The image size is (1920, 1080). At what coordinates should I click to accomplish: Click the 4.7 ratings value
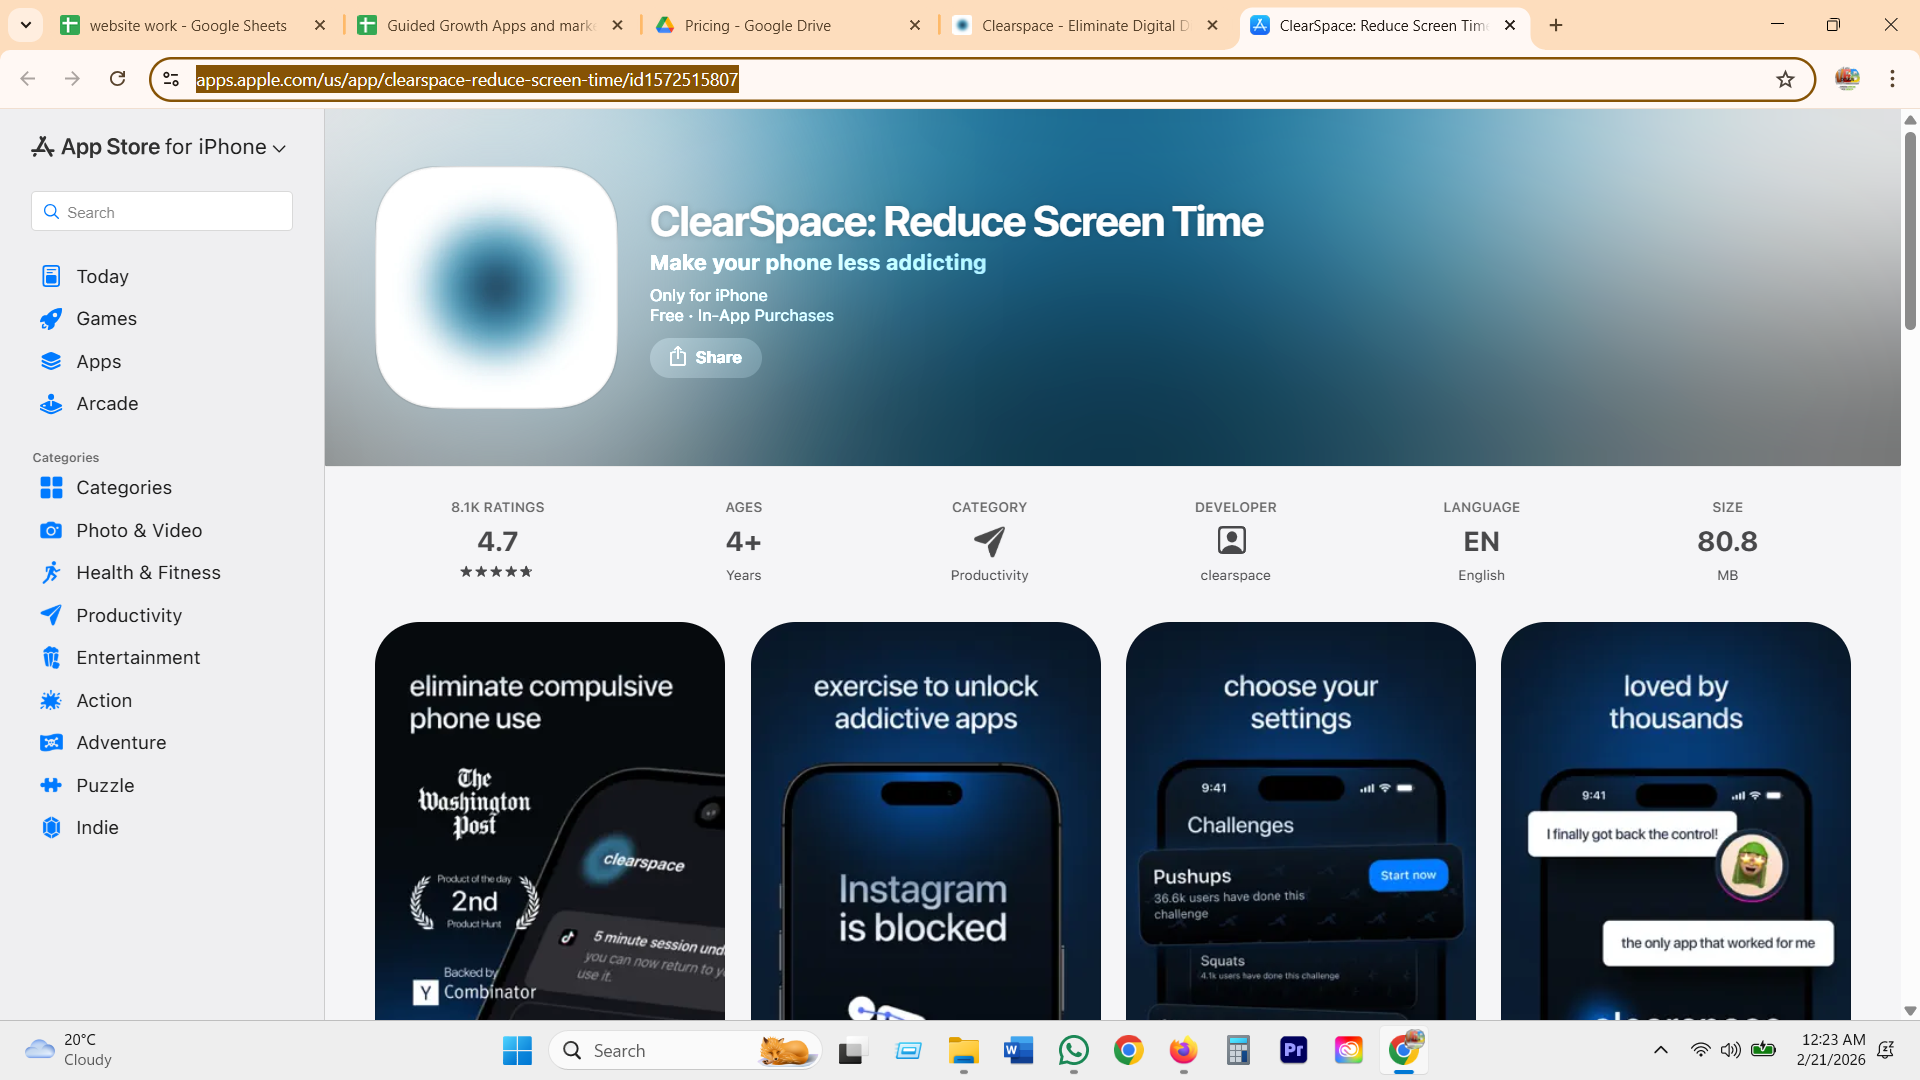(497, 542)
